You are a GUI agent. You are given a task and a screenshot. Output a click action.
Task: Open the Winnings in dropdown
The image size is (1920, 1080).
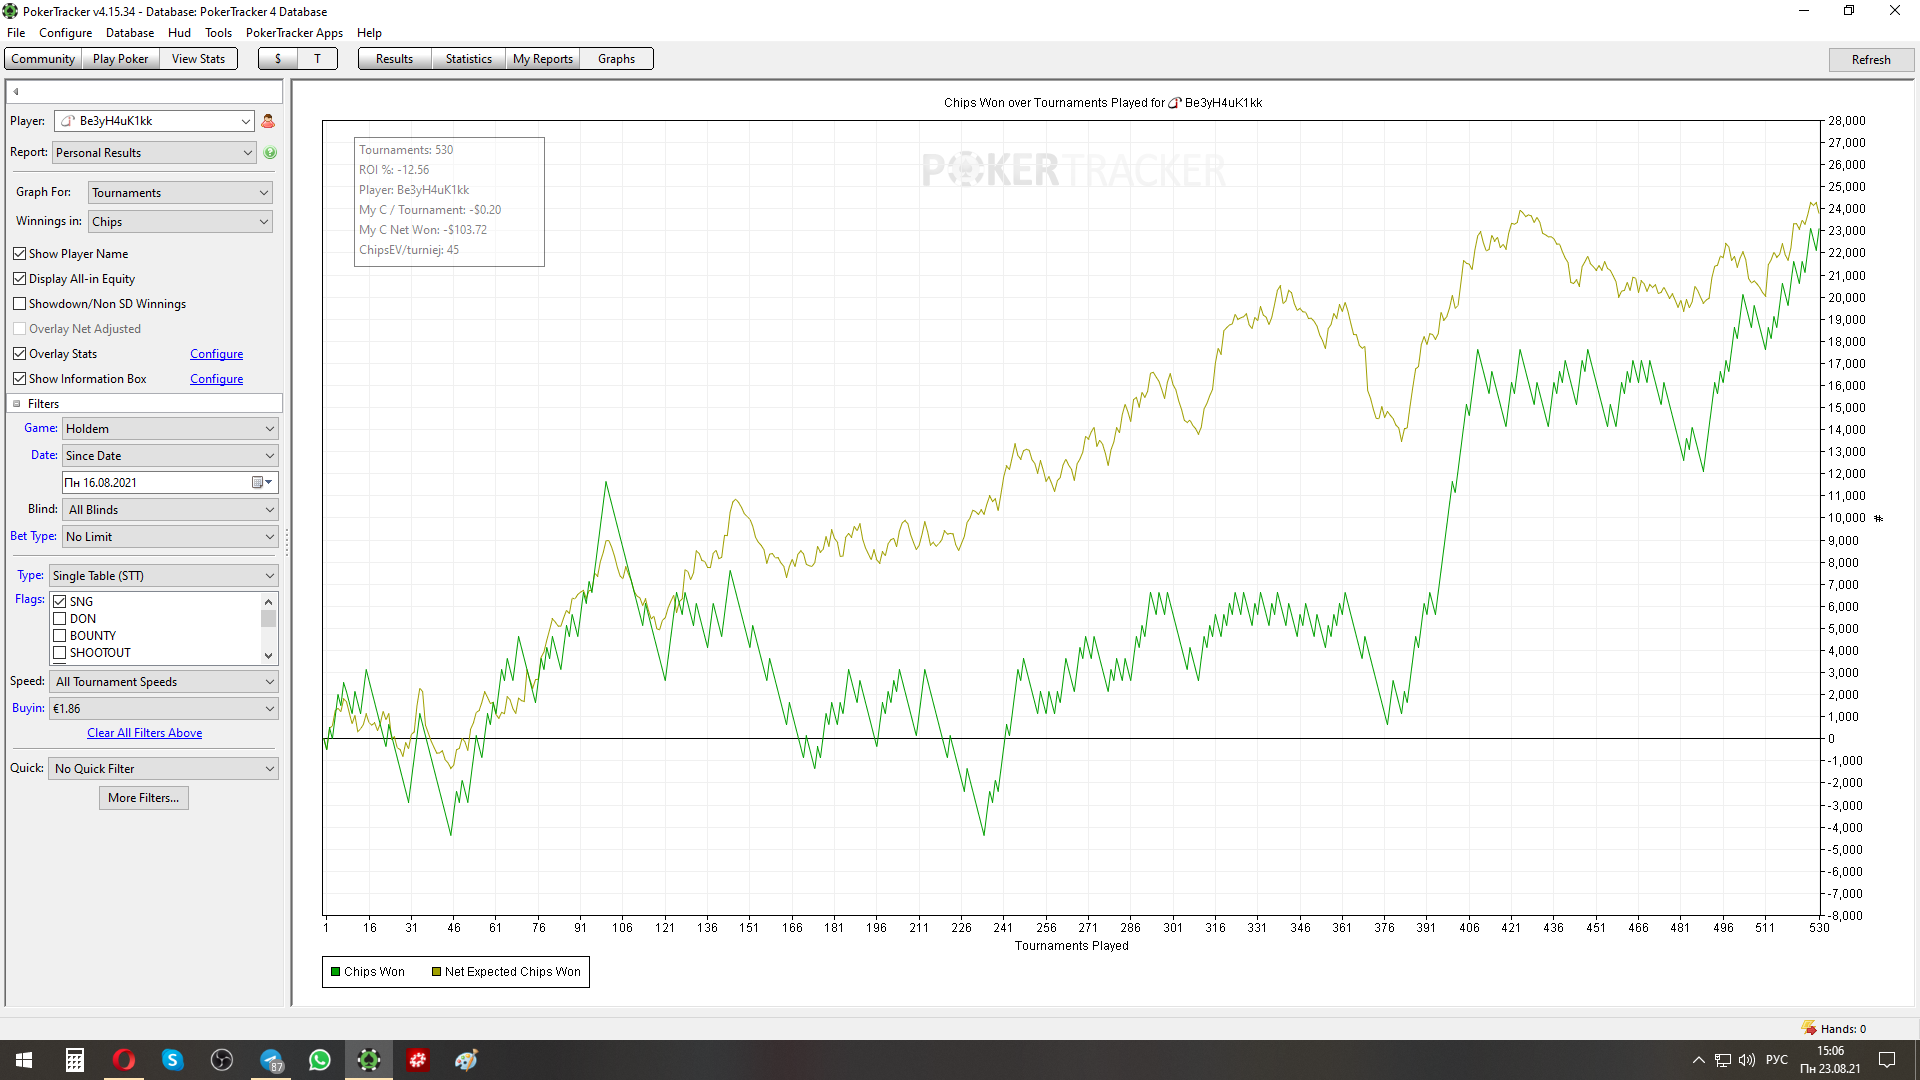click(x=180, y=222)
